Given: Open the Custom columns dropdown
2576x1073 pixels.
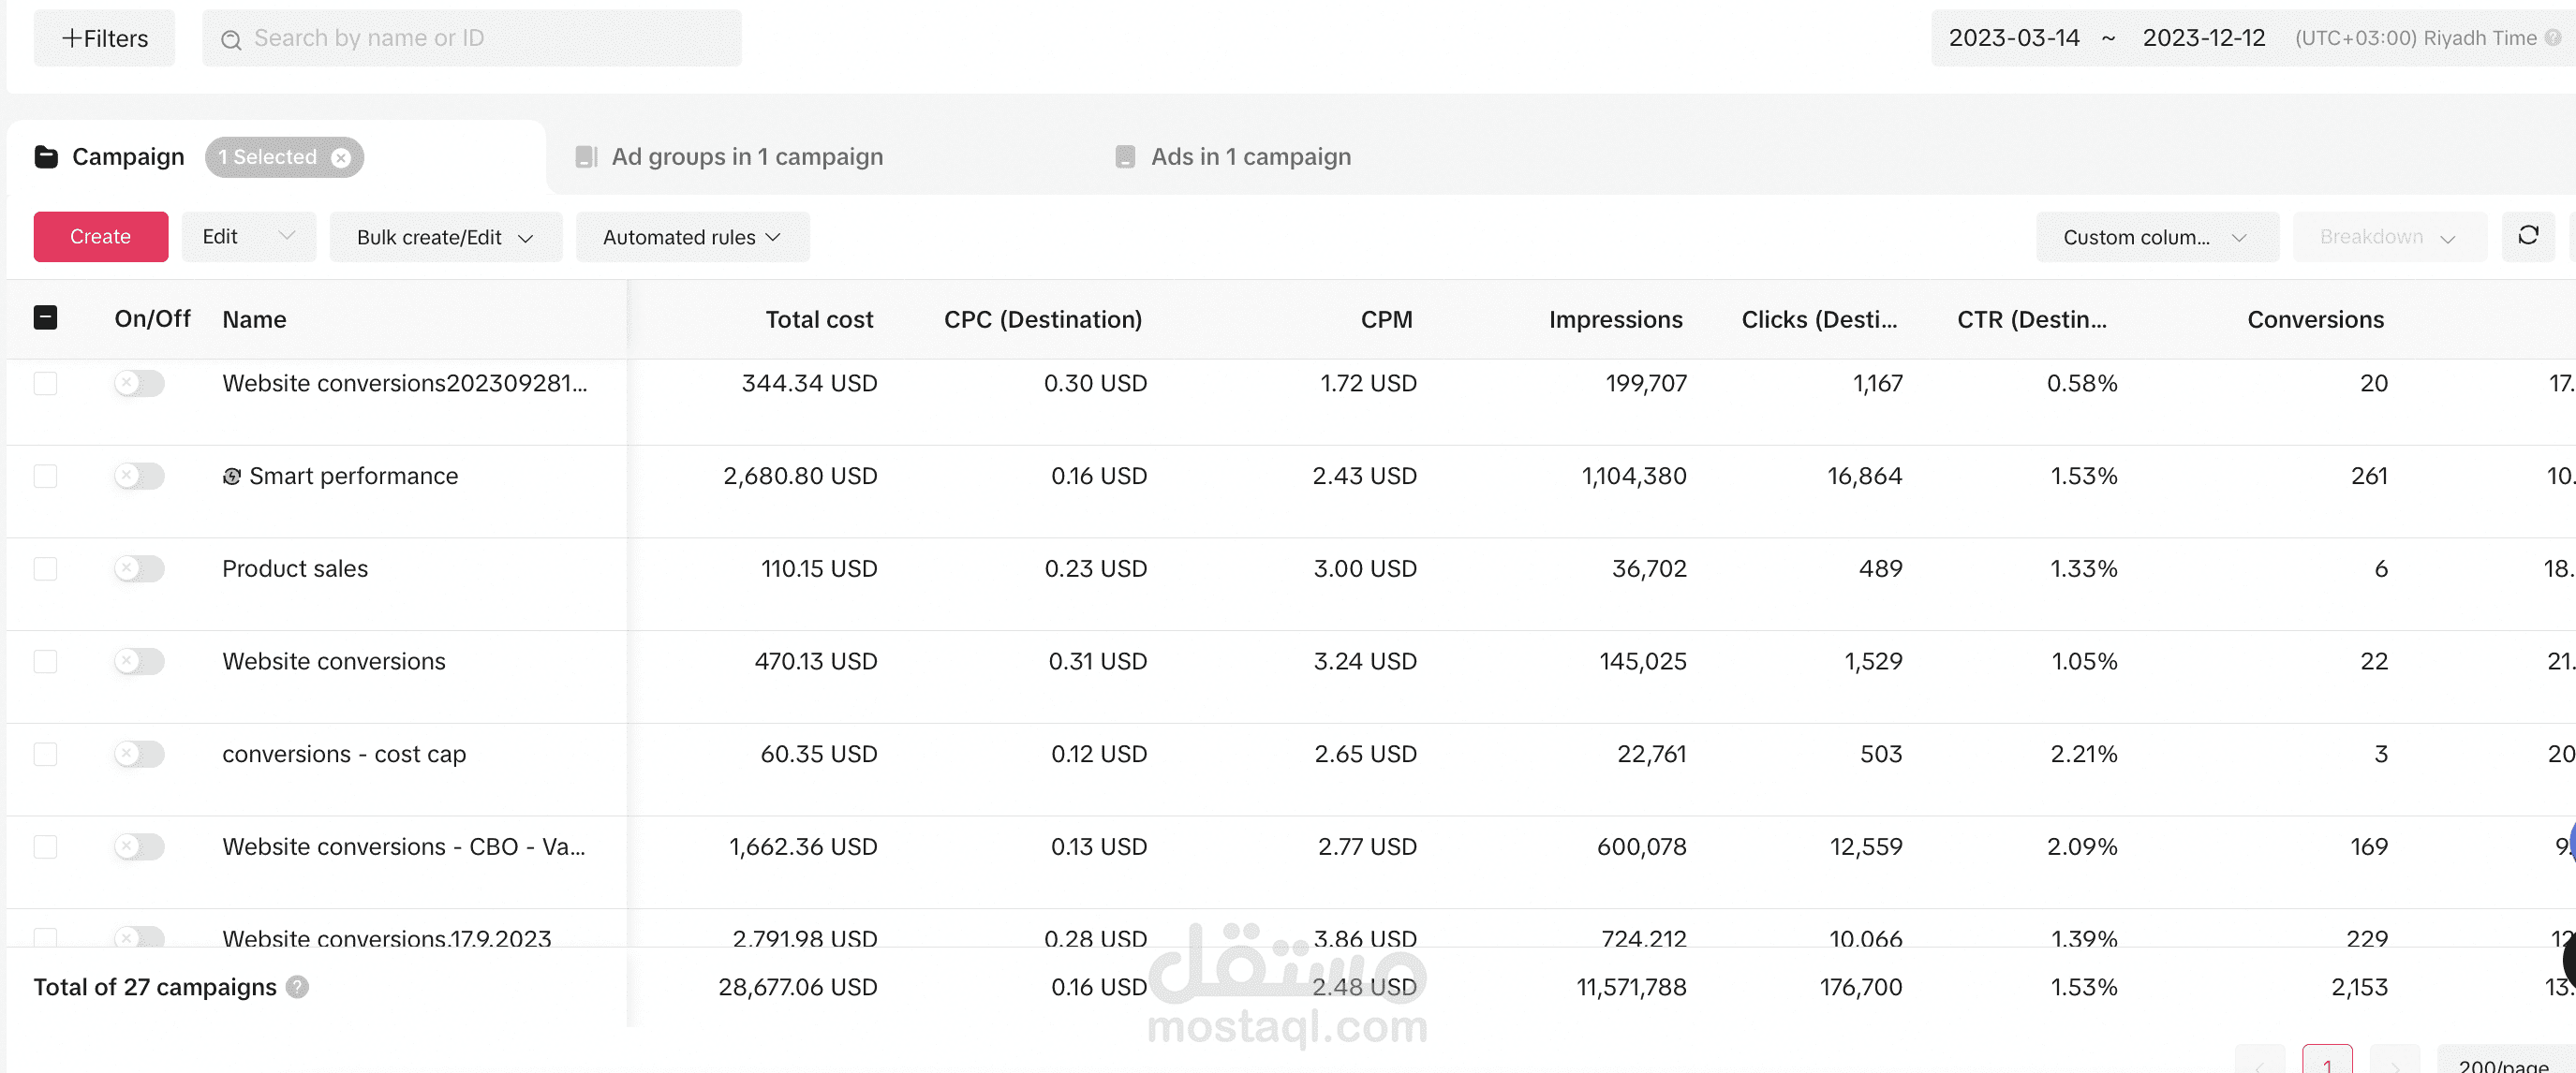Looking at the screenshot, I should pyautogui.click(x=2156, y=237).
